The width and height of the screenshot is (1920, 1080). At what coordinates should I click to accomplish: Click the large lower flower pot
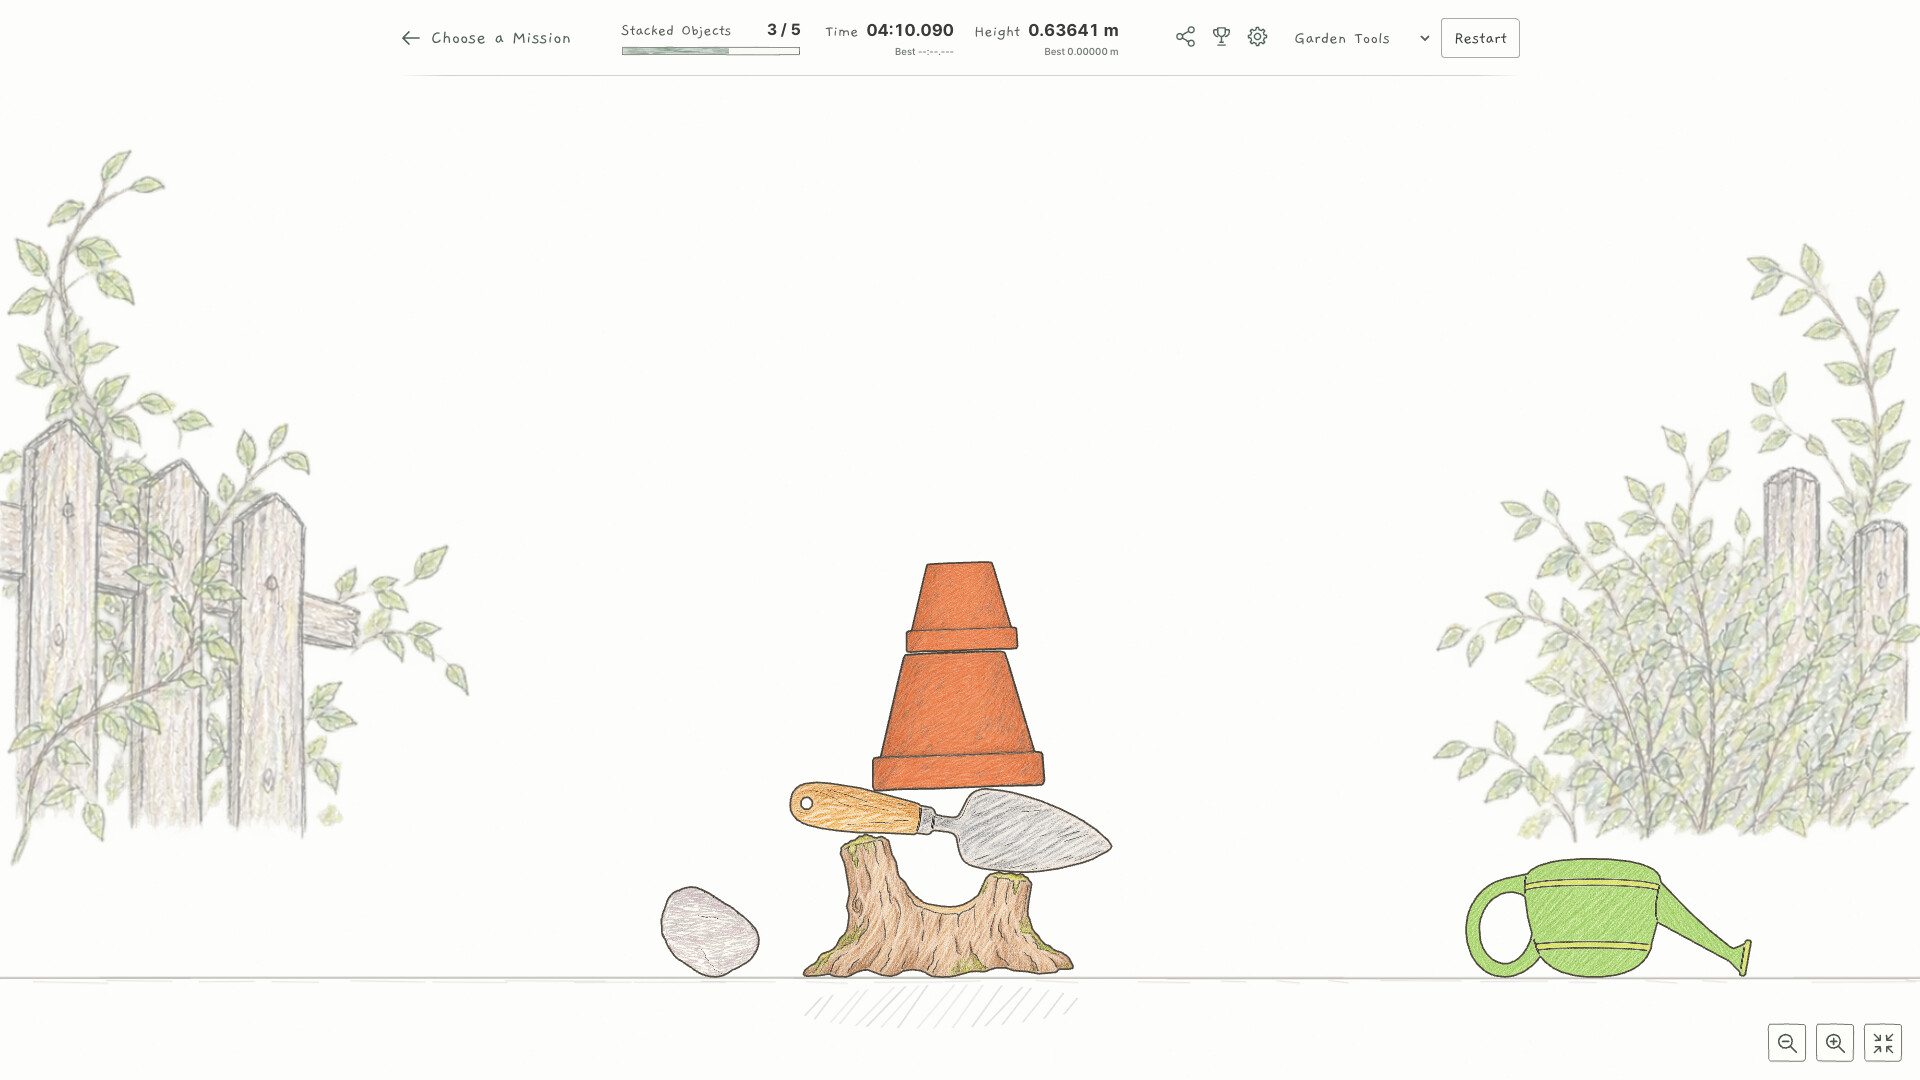click(958, 720)
